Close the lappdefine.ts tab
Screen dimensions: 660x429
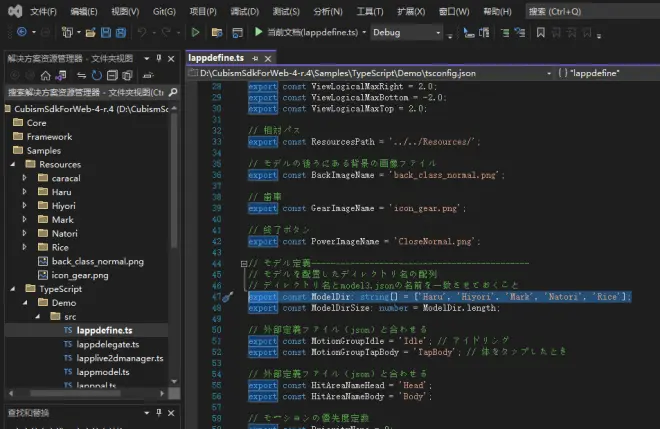pyautogui.click(x=268, y=59)
